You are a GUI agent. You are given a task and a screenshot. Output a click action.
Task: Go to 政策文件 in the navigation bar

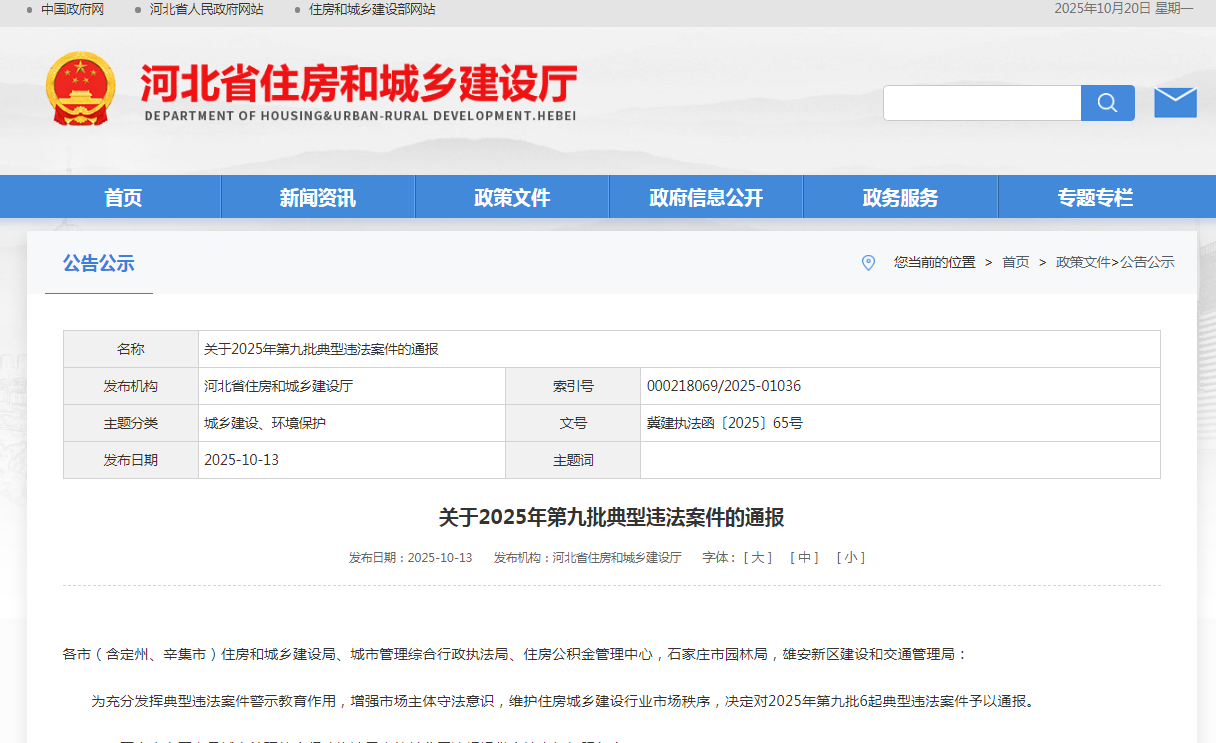point(512,198)
